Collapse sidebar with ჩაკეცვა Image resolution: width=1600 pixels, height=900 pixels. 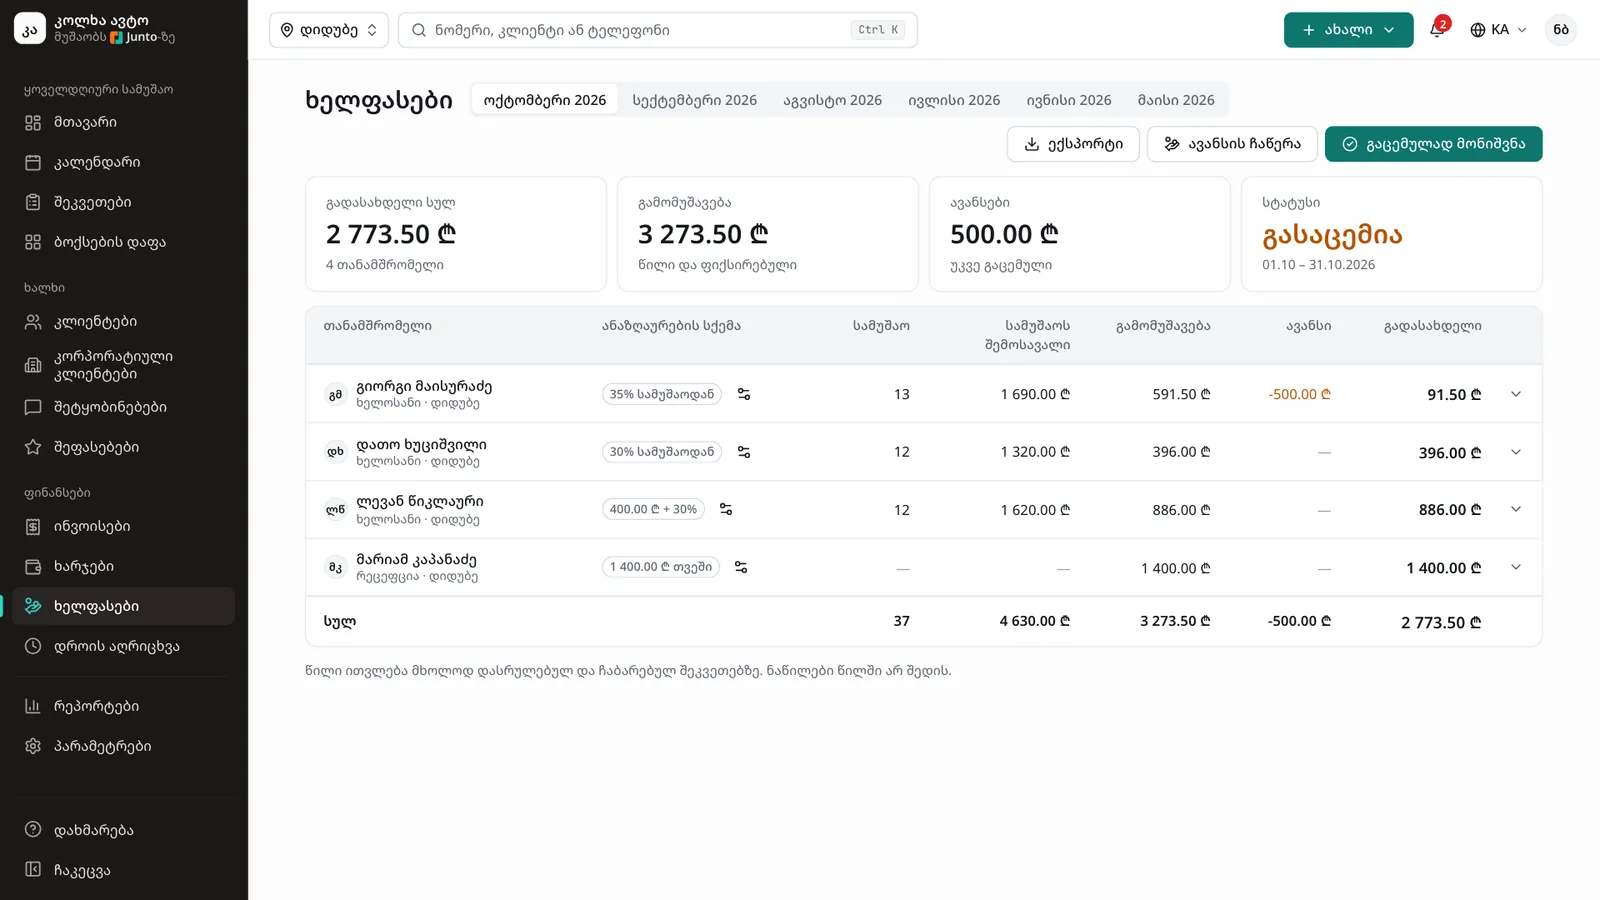124,870
